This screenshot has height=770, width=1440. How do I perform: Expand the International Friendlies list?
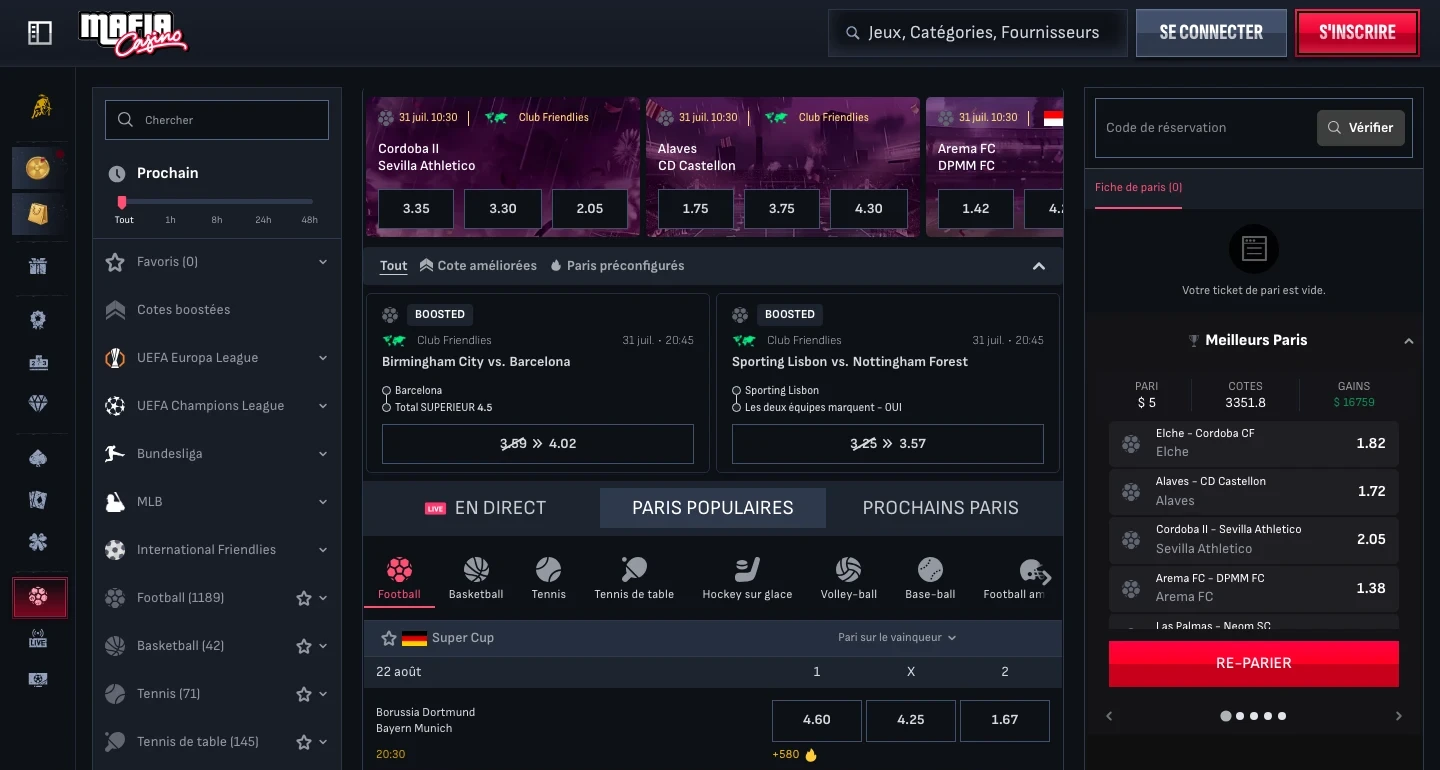323,550
